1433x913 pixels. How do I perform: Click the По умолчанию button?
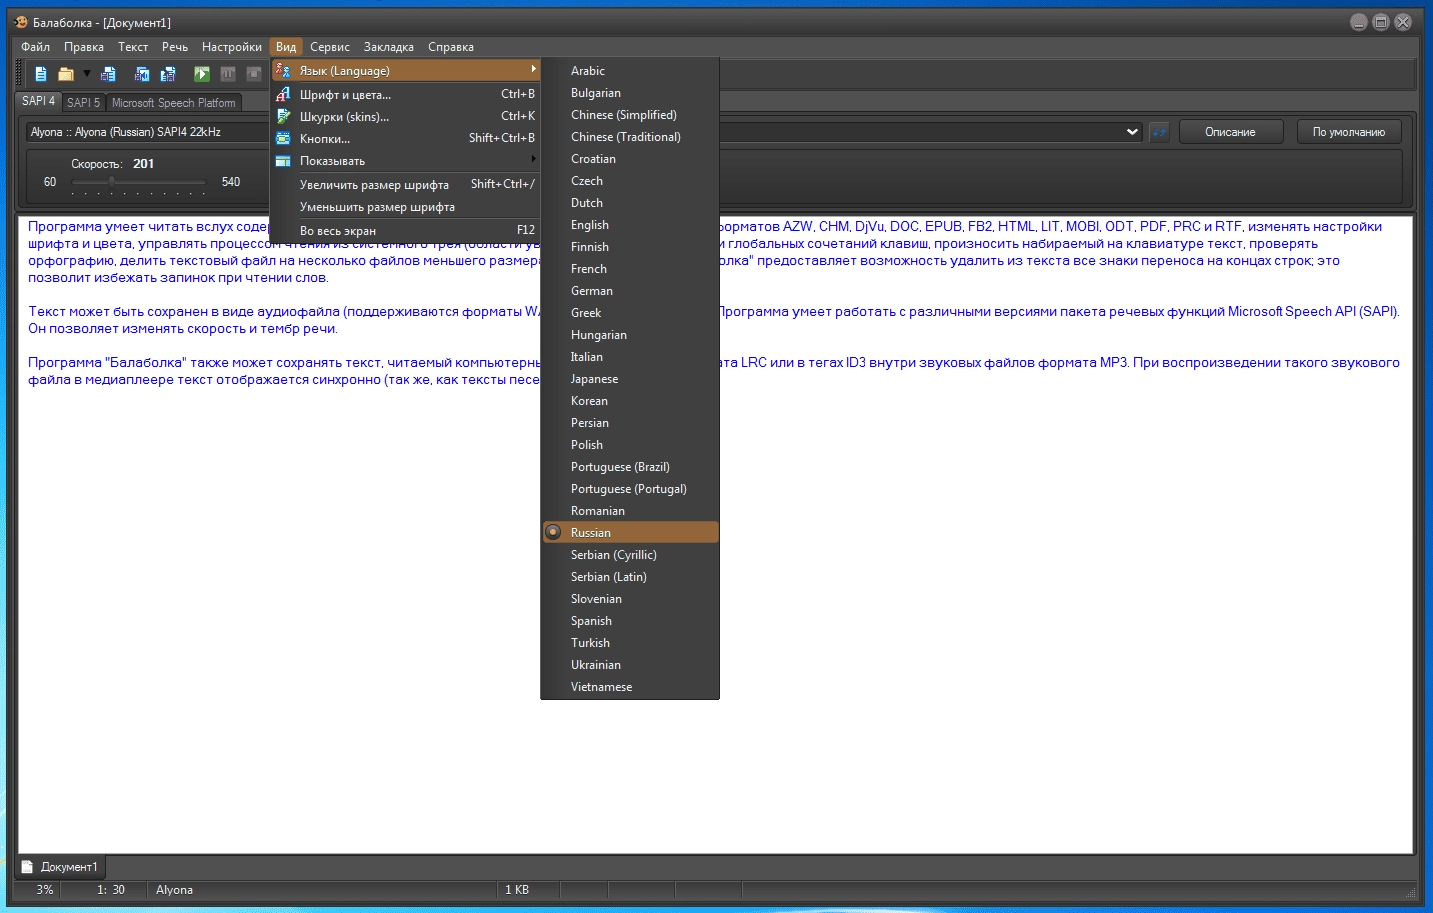(x=1349, y=132)
